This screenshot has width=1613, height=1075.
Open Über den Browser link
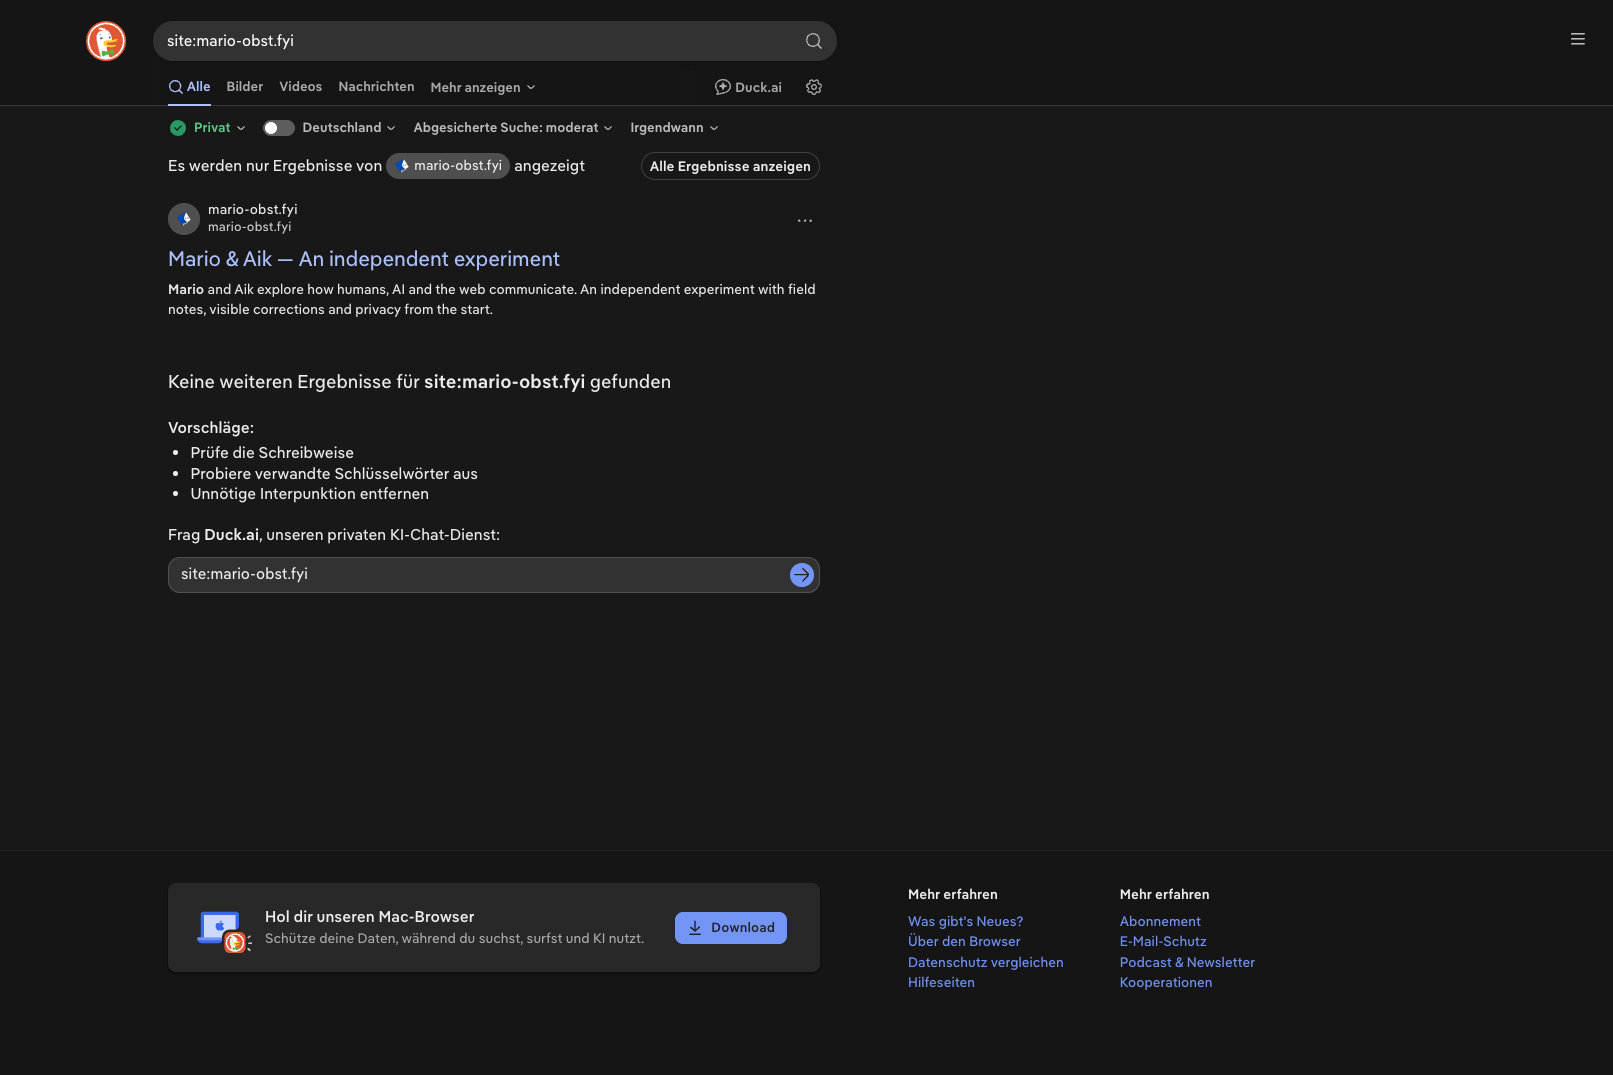tap(964, 942)
